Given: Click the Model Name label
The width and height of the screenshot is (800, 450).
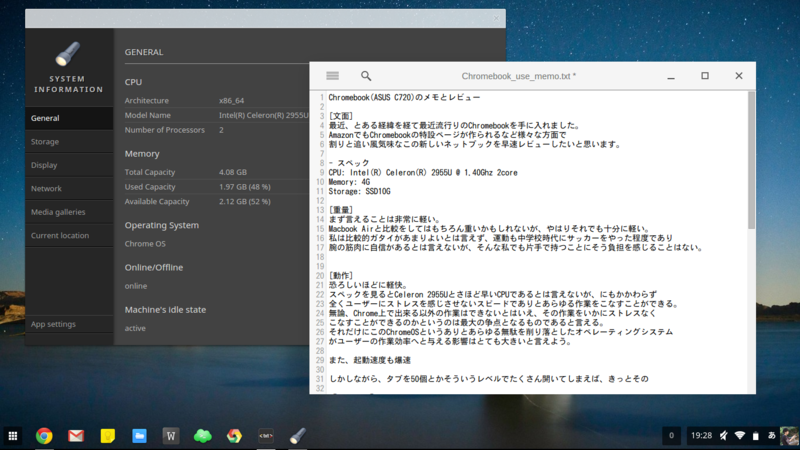Looking at the screenshot, I should tap(147, 115).
